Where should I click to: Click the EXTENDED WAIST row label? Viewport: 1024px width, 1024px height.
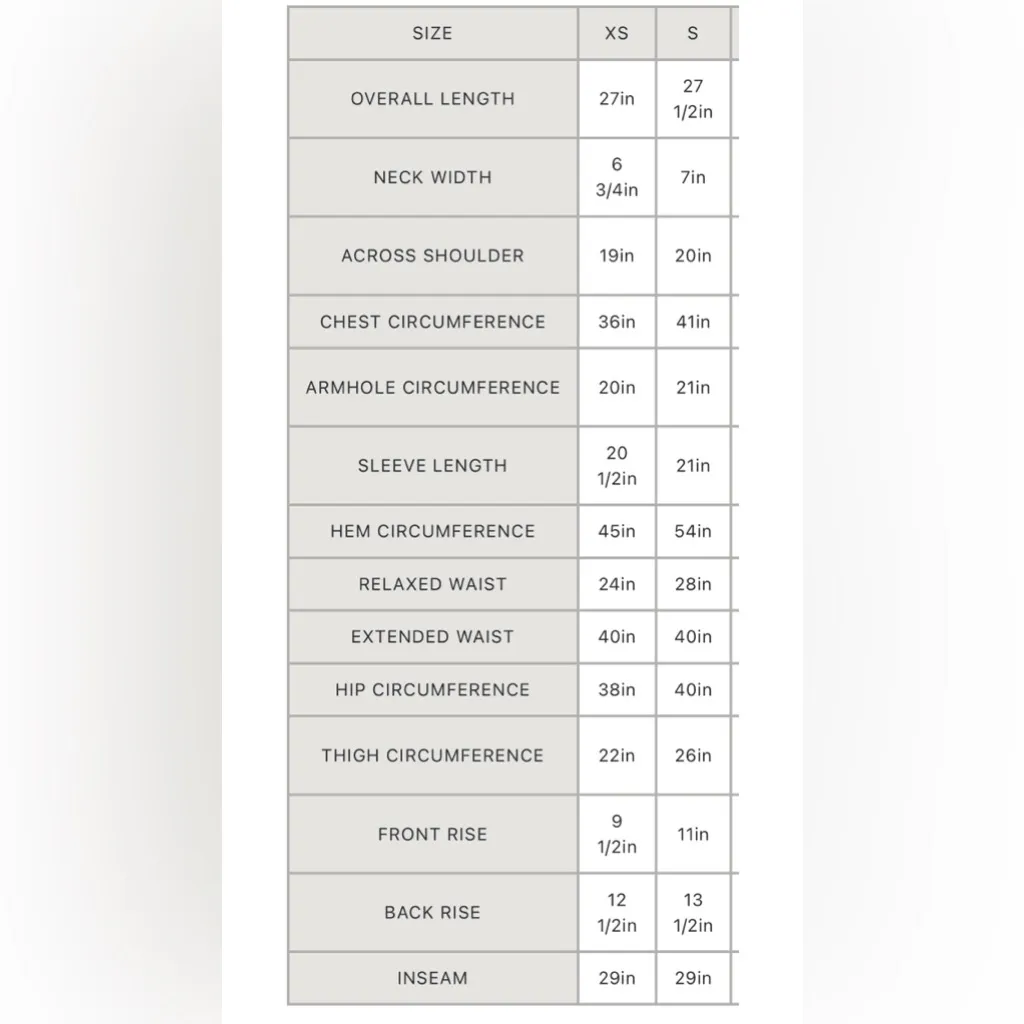pos(432,637)
